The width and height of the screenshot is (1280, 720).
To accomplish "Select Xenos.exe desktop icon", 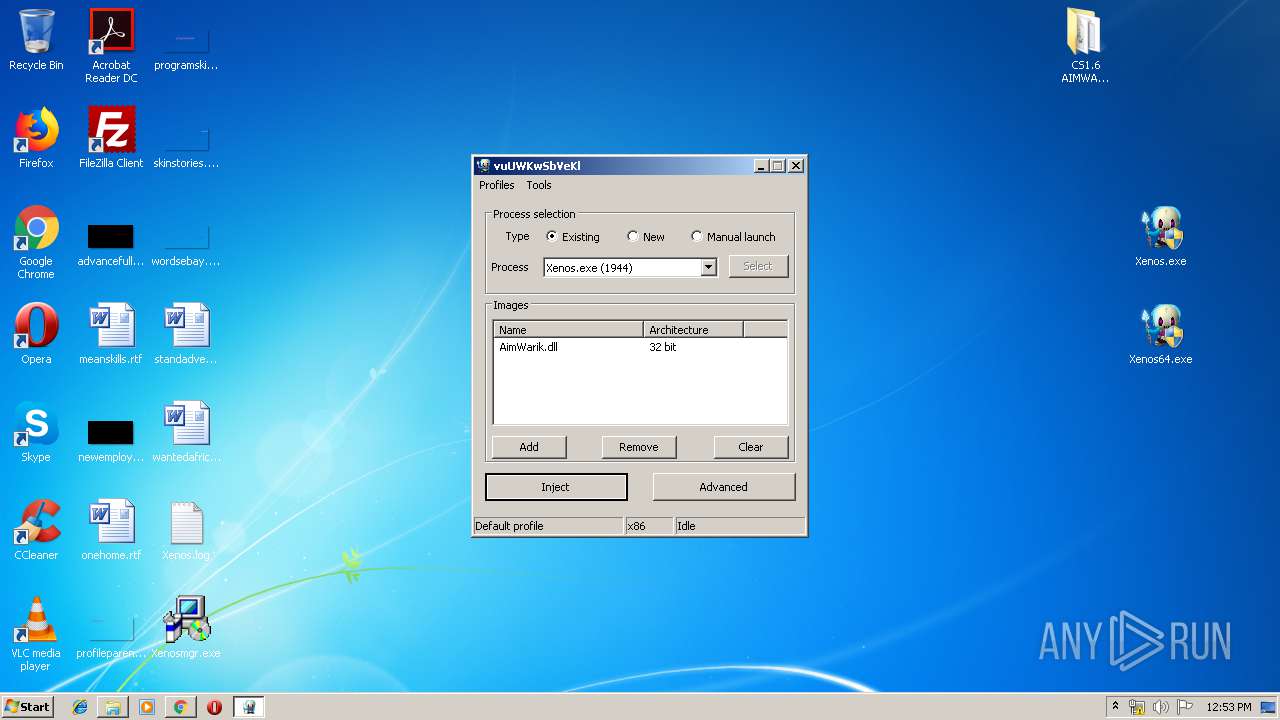I will pos(1161,236).
